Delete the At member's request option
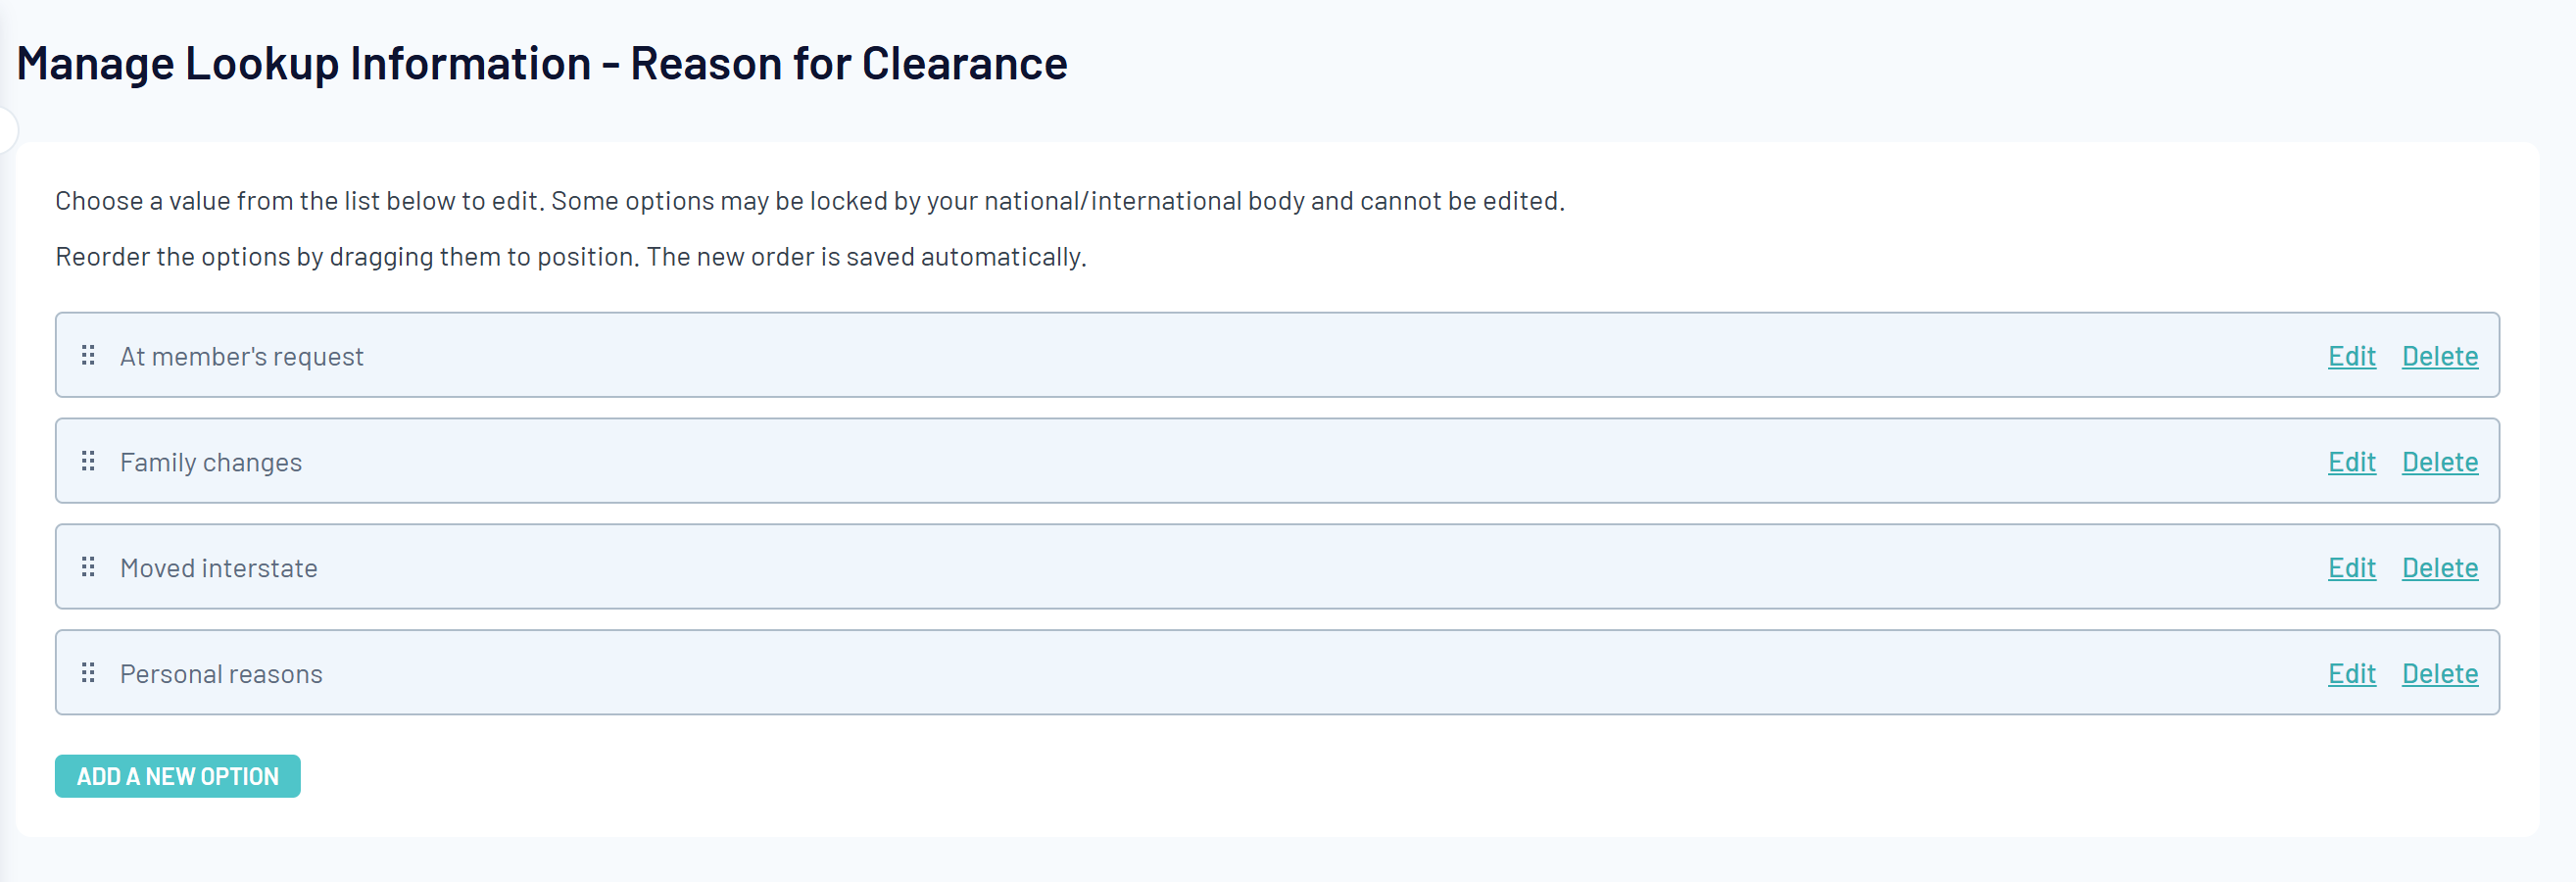 click(x=2439, y=356)
